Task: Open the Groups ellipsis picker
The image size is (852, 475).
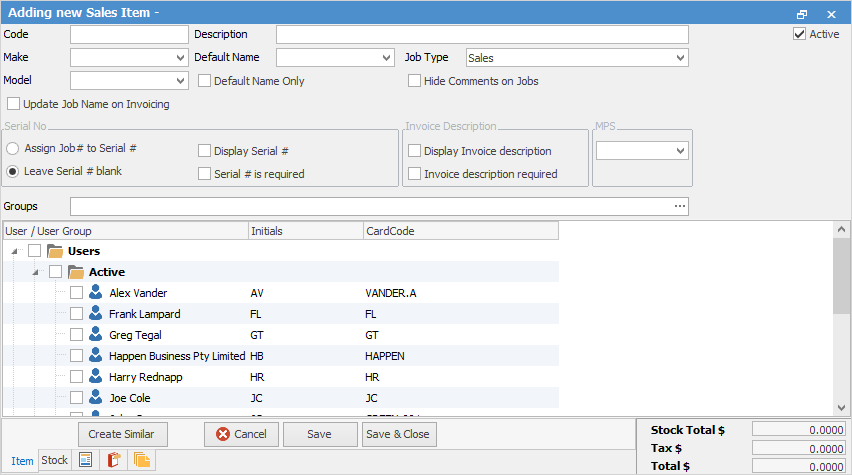Action: (680, 206)
